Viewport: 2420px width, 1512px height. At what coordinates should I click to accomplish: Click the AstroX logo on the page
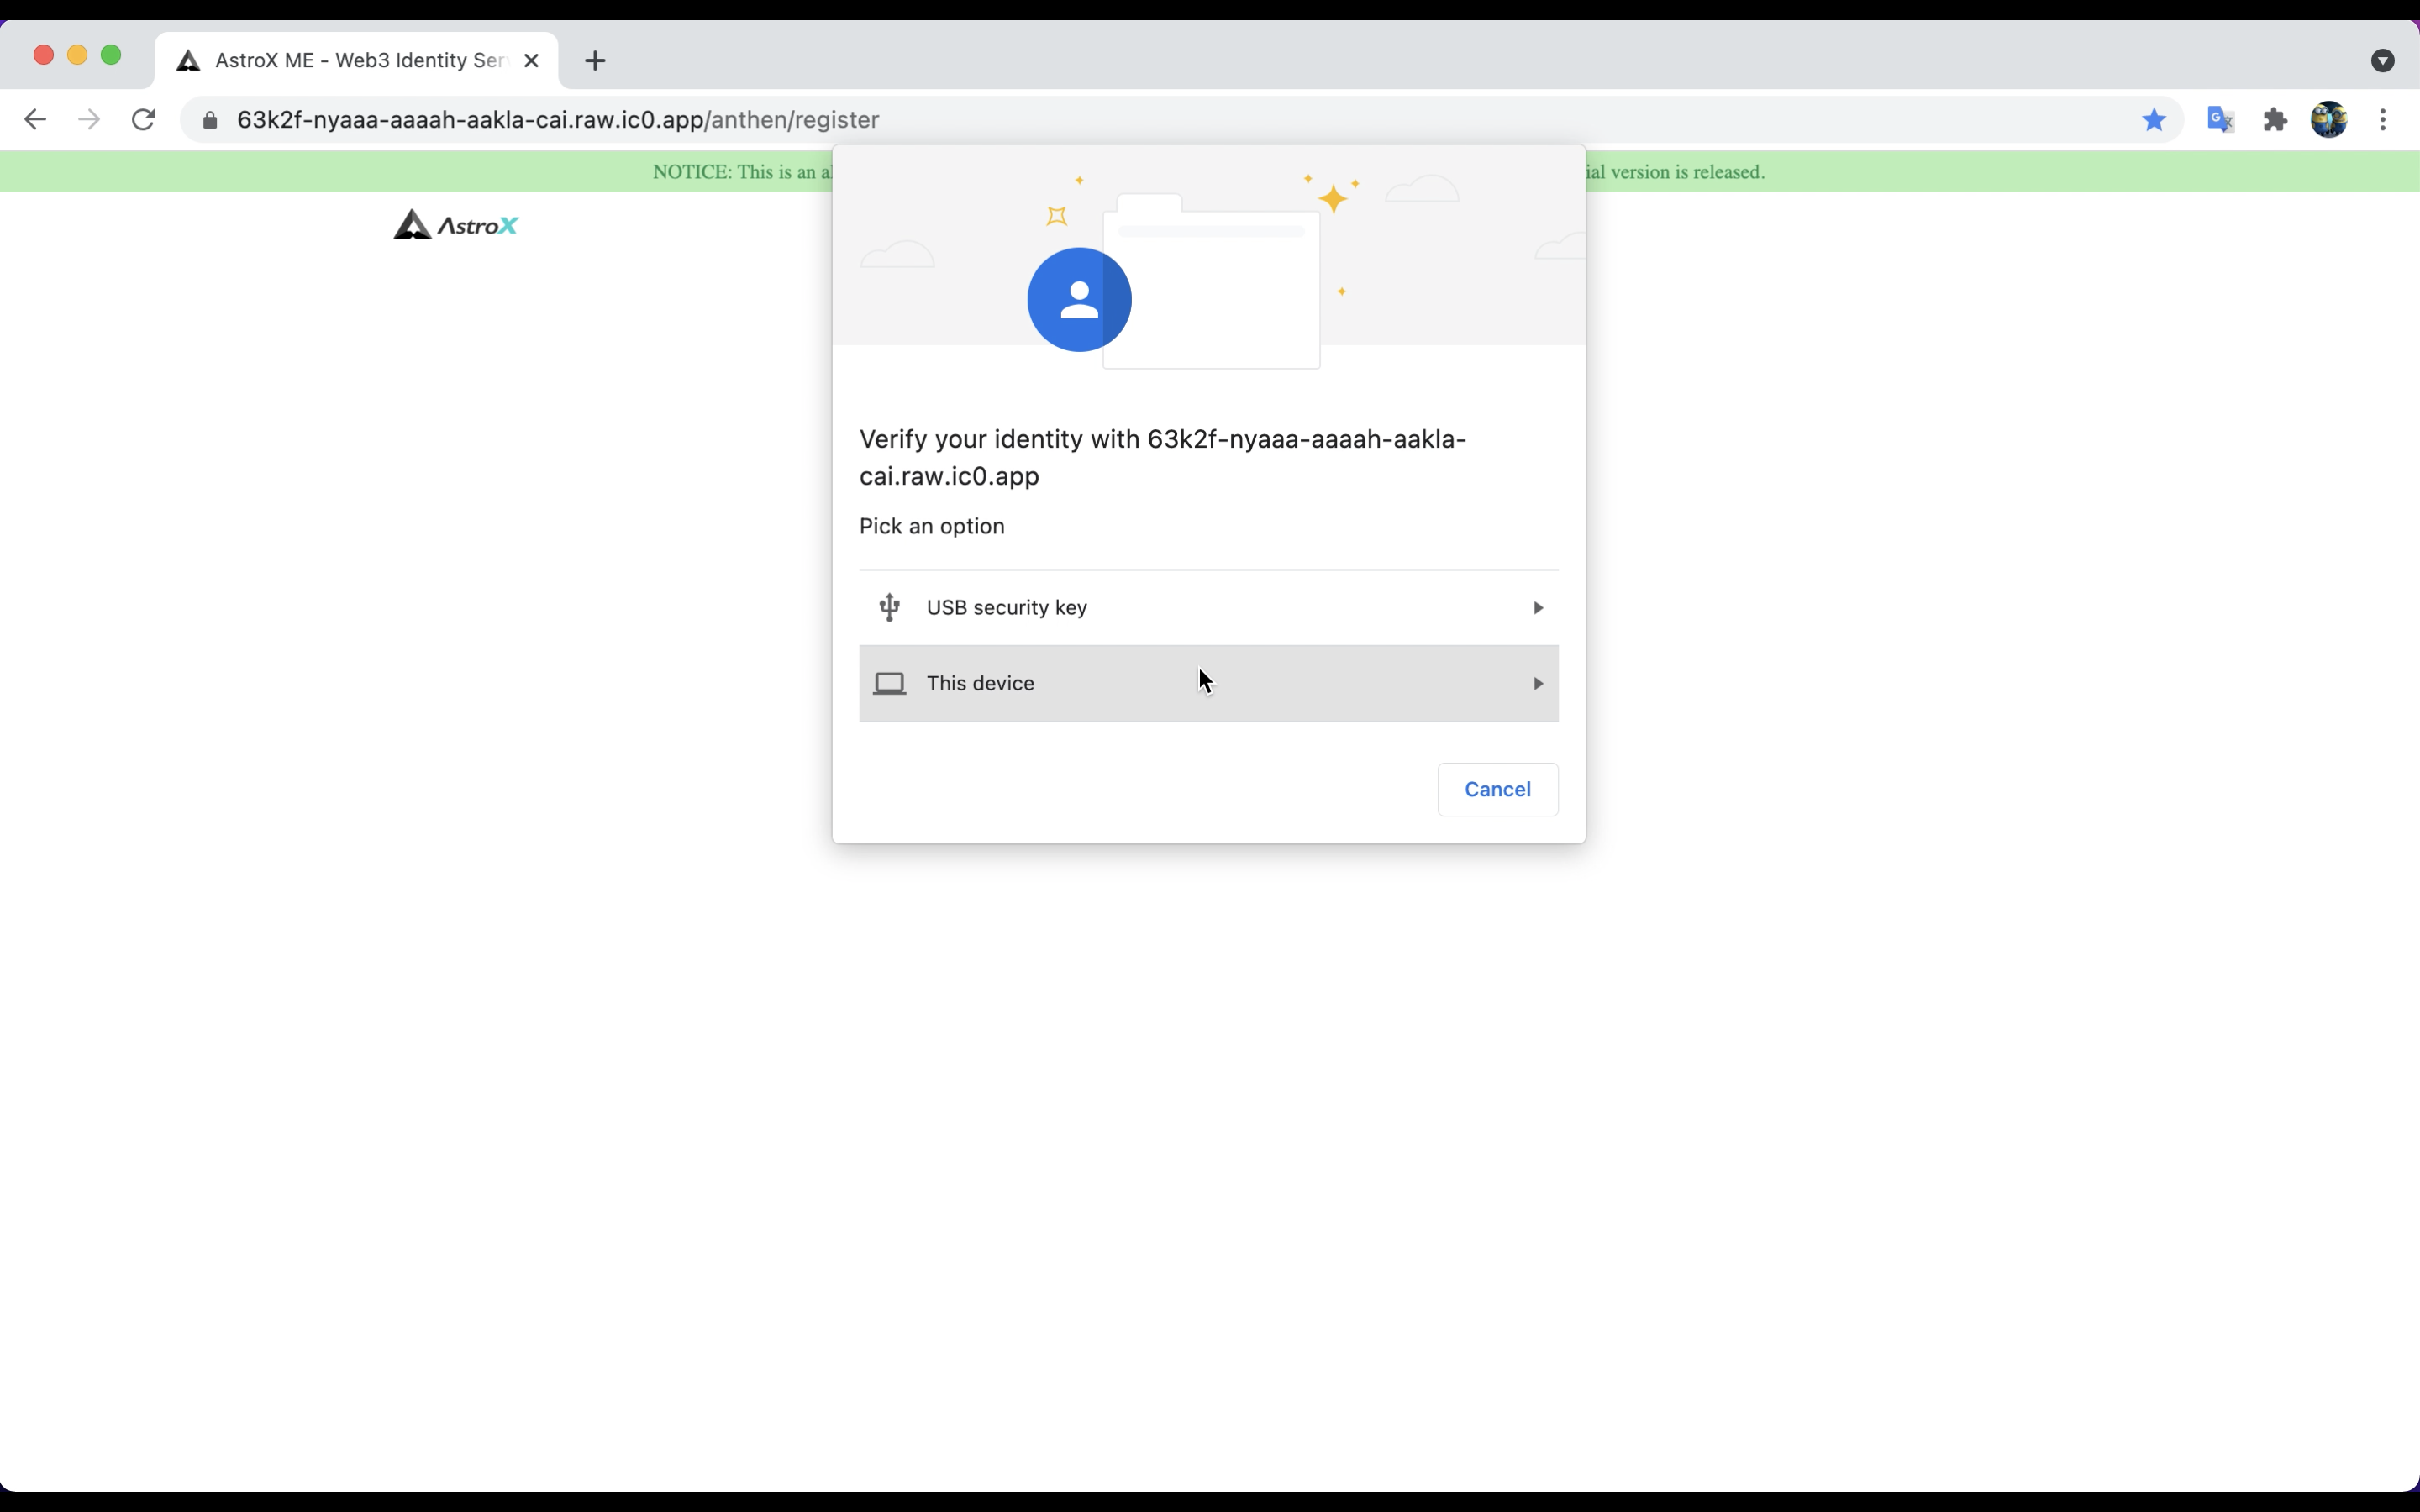click(x=456, y=225)
